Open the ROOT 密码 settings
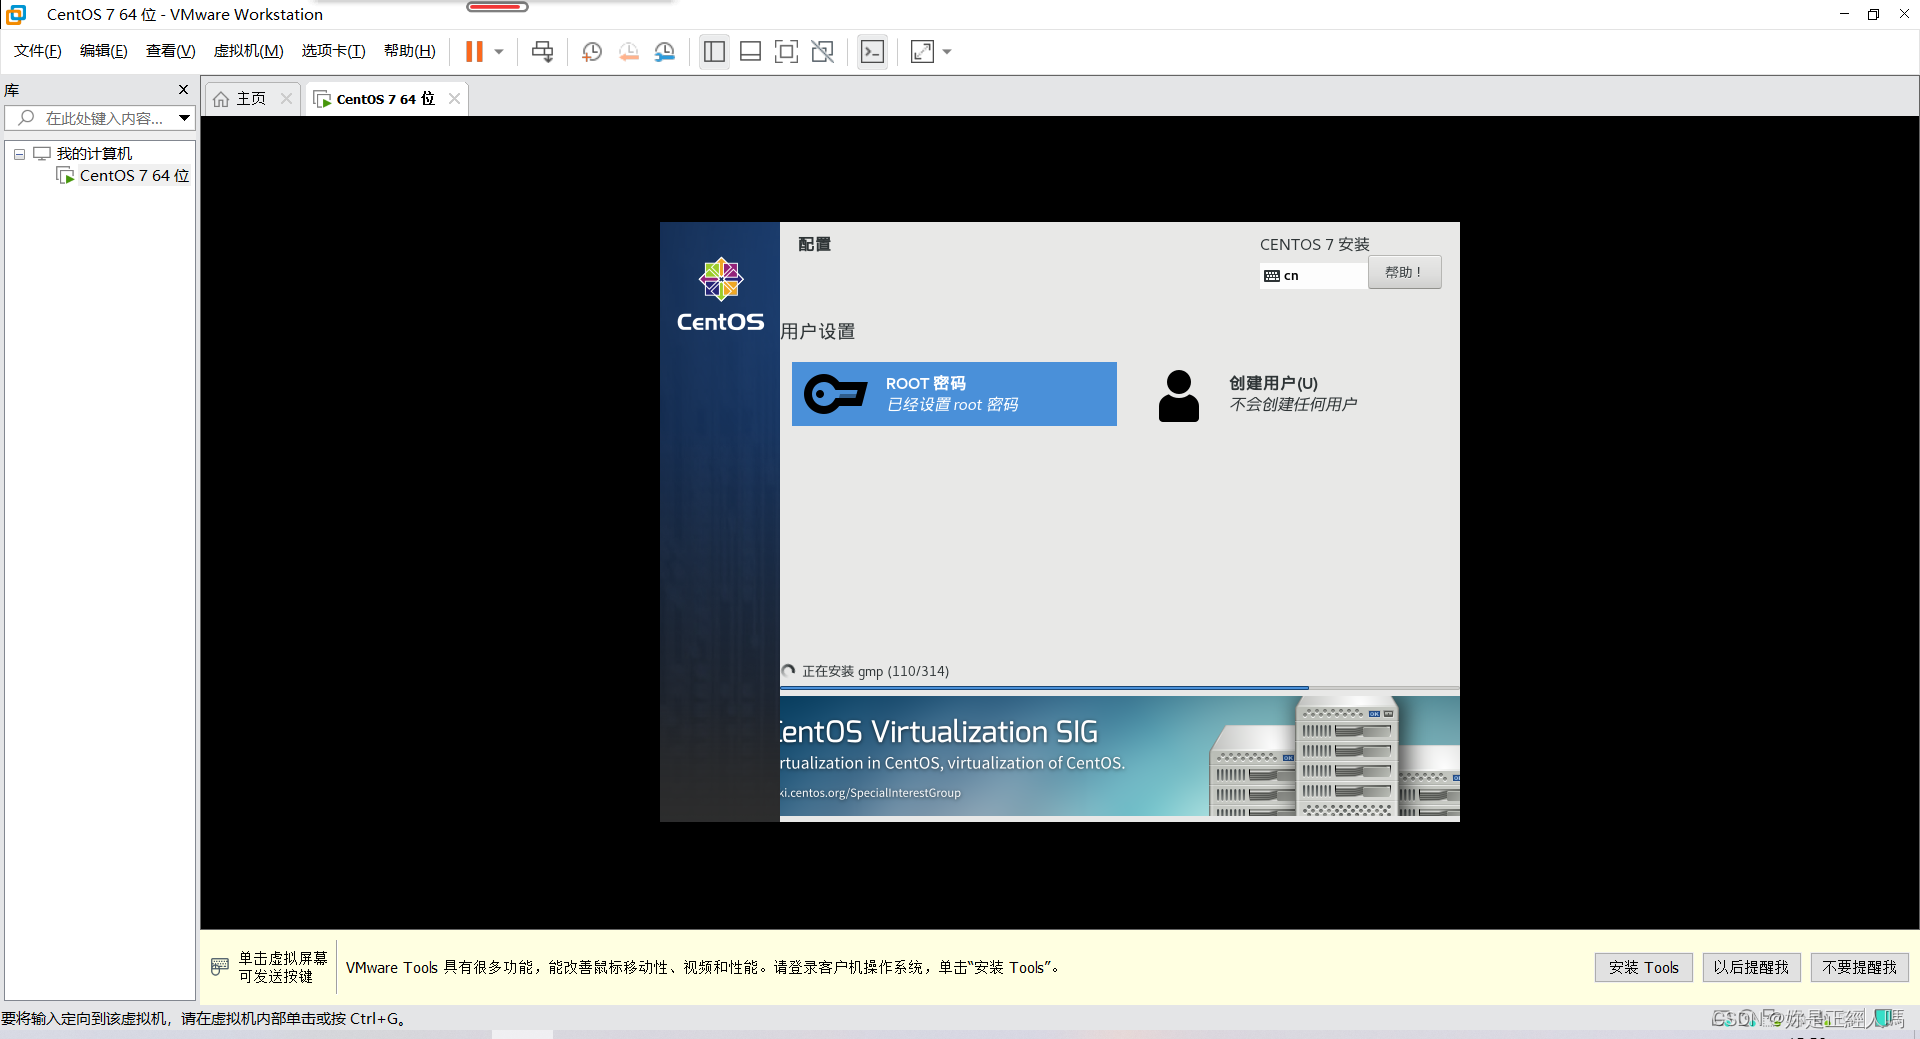This screenshot has width=1920, height=1039. (954, 394)
